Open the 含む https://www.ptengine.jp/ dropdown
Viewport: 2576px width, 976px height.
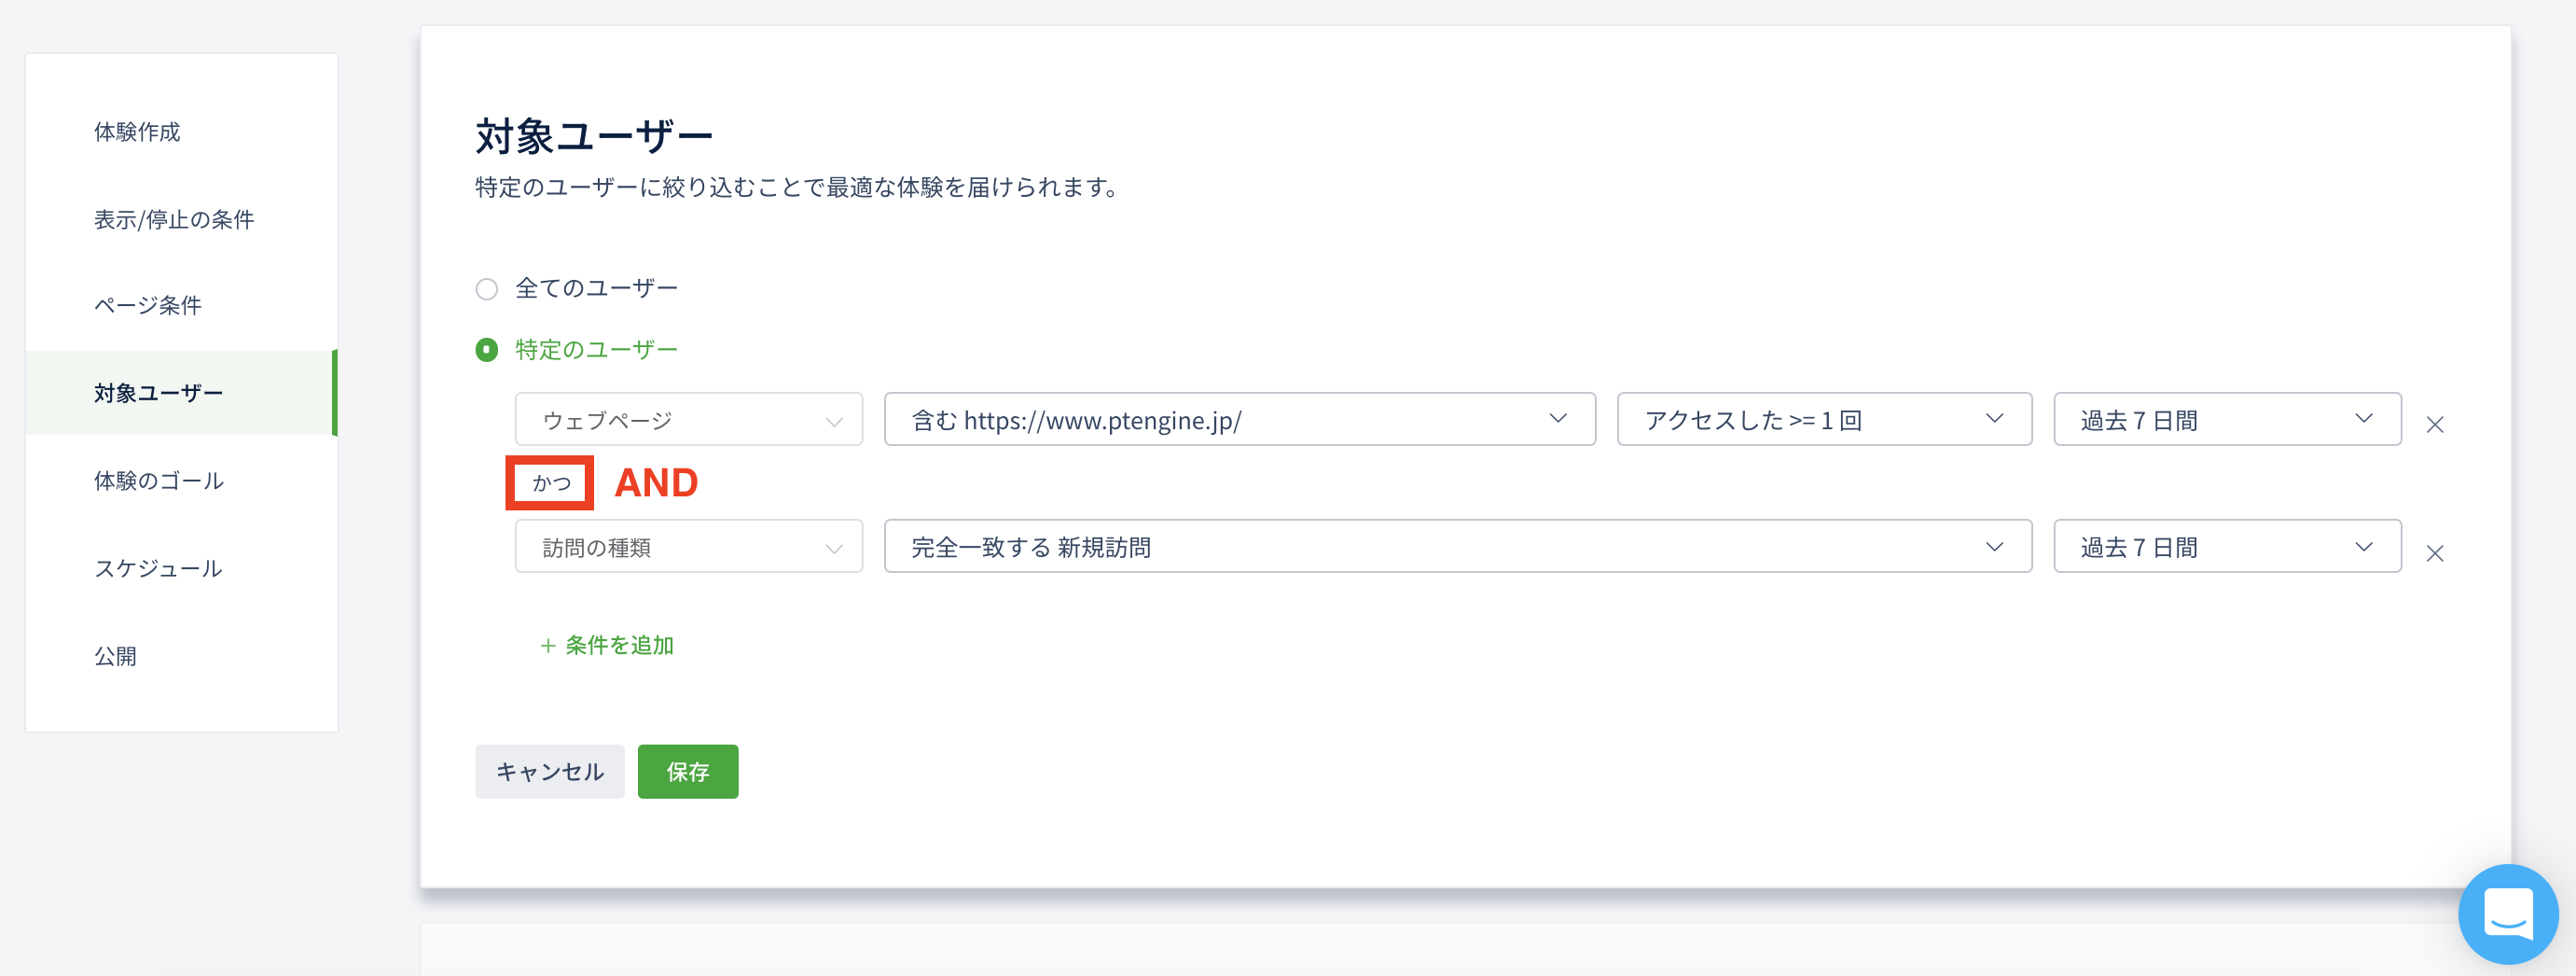click(x=1240, y=419)
